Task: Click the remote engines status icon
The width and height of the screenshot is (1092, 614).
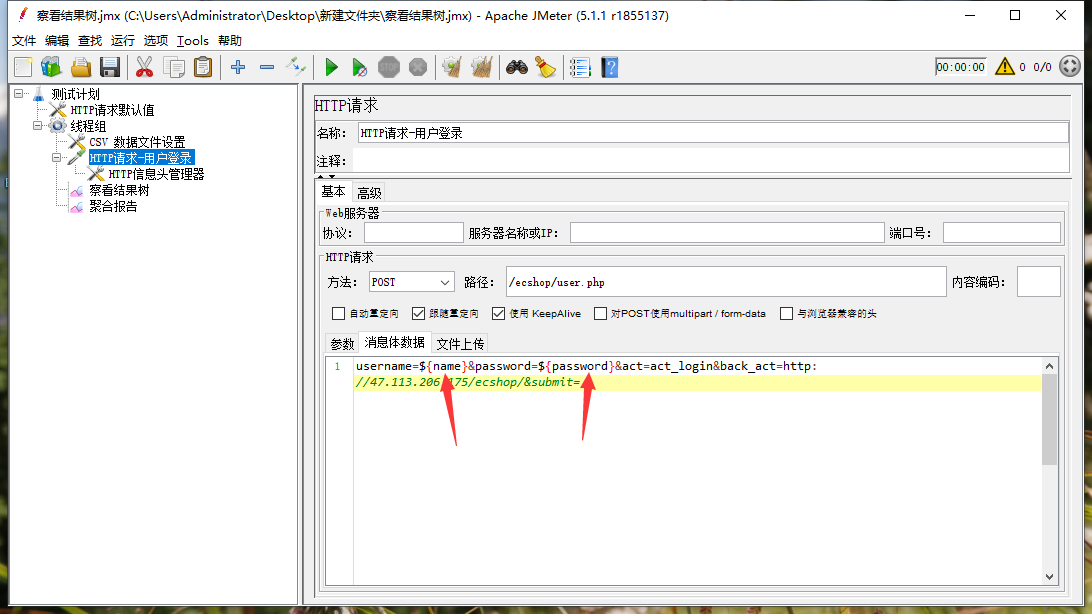Action: pos(1070,67)
